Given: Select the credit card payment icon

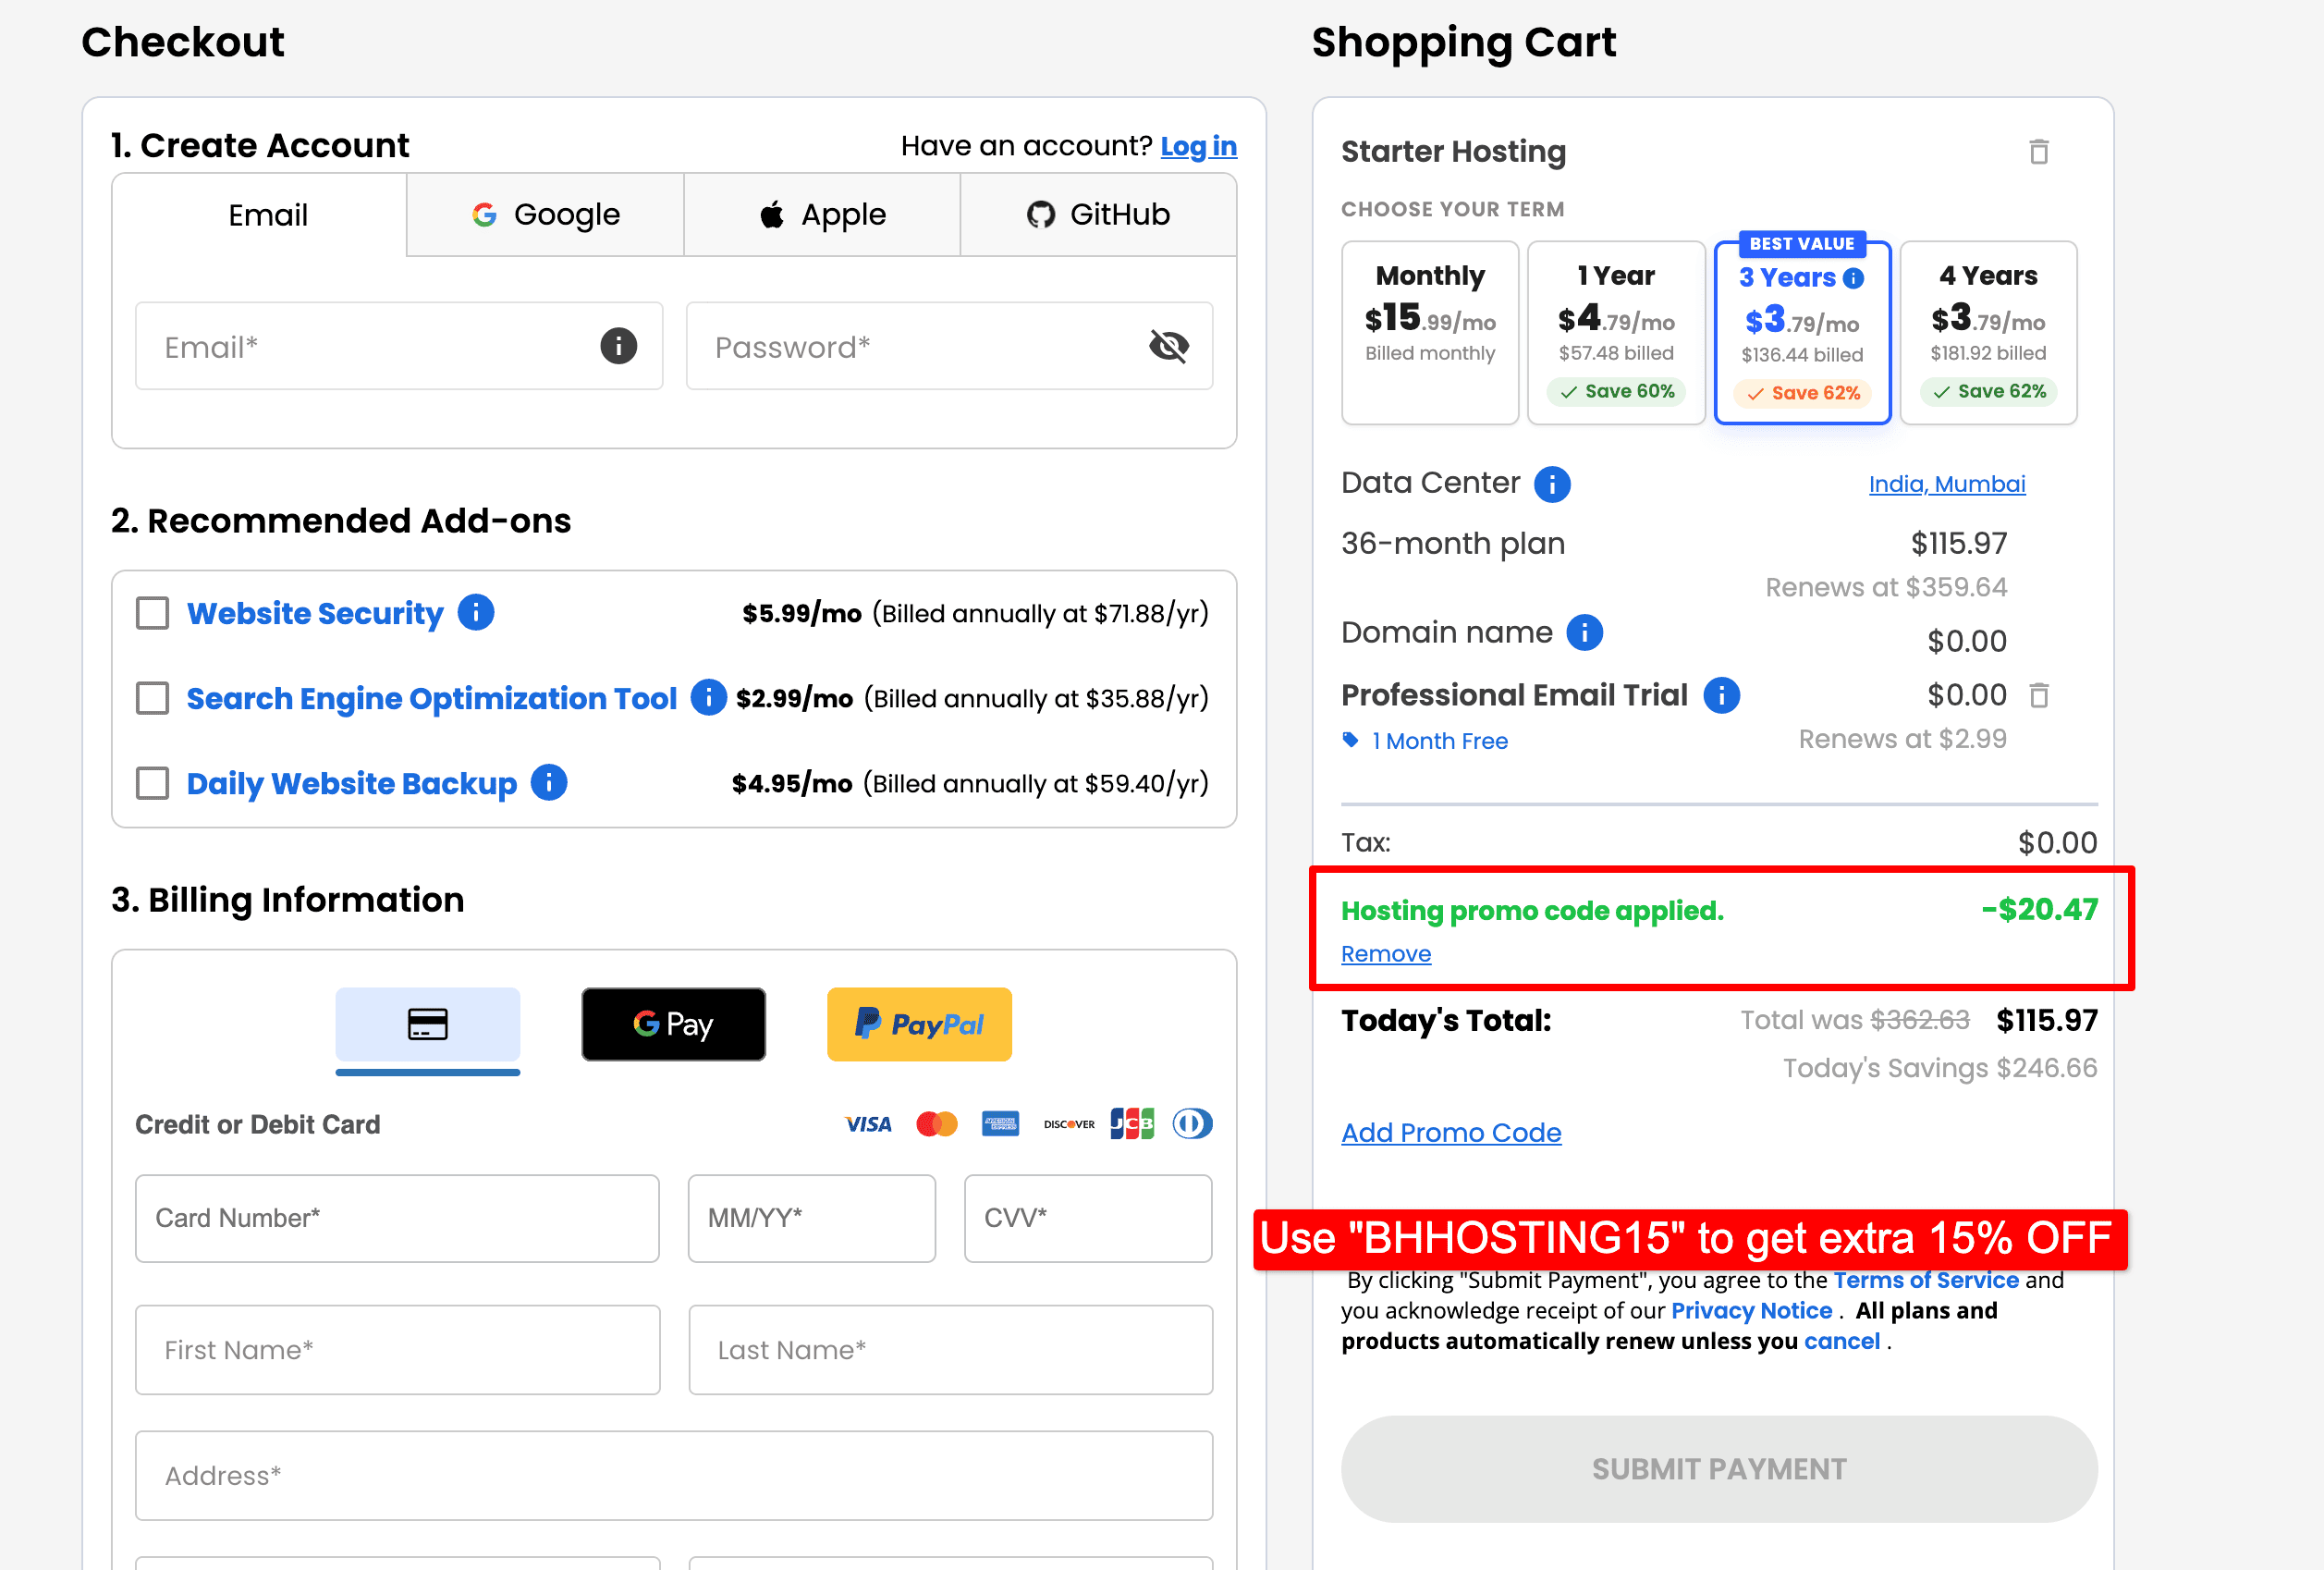Looking at the screenshot, I should click(x=427, y=1024).
